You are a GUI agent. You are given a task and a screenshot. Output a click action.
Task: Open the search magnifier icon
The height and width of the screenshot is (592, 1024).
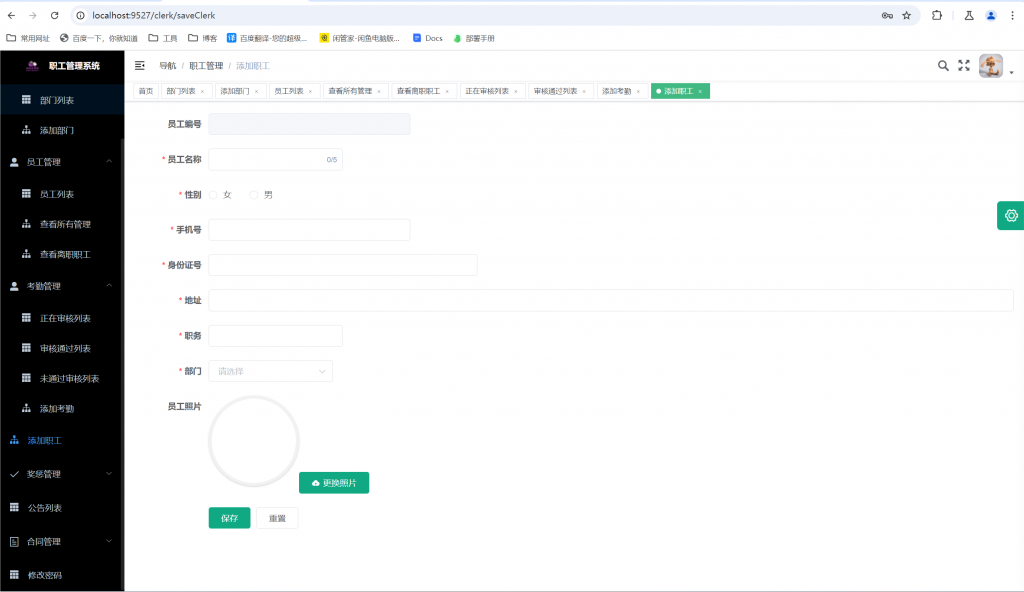[x=943, y=66]
